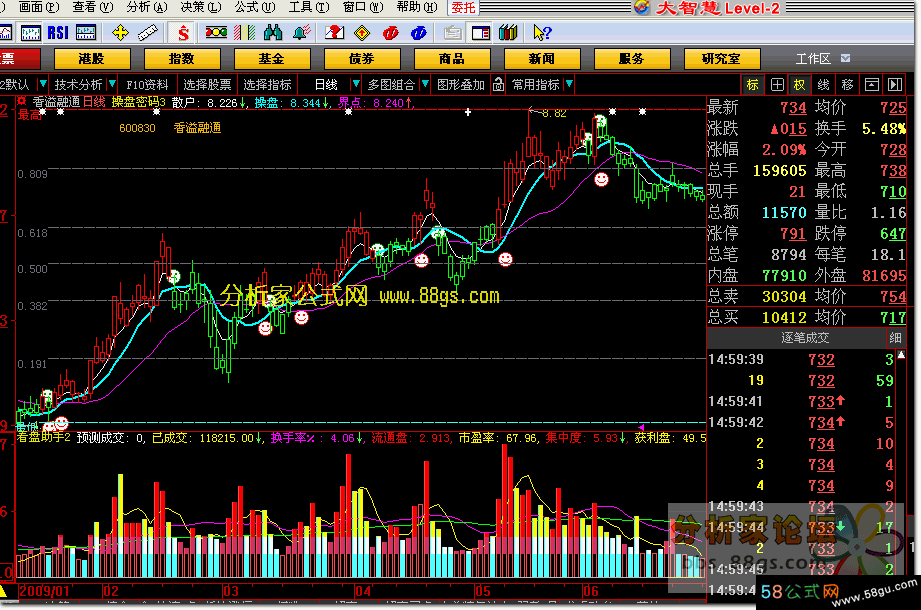The width and height of the screenshot is (921, 610).
Task: Click the 选择股票 button
Action: coord(207,85)
